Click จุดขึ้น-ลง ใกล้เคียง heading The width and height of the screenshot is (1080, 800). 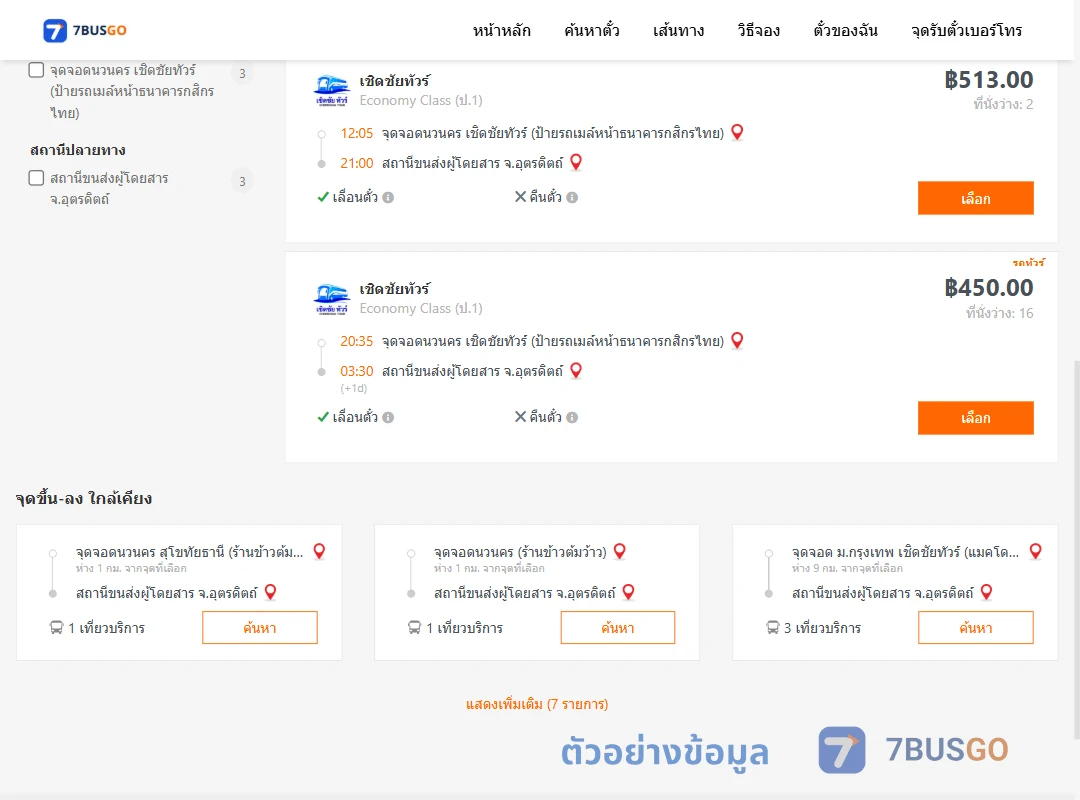coord(84,499)
